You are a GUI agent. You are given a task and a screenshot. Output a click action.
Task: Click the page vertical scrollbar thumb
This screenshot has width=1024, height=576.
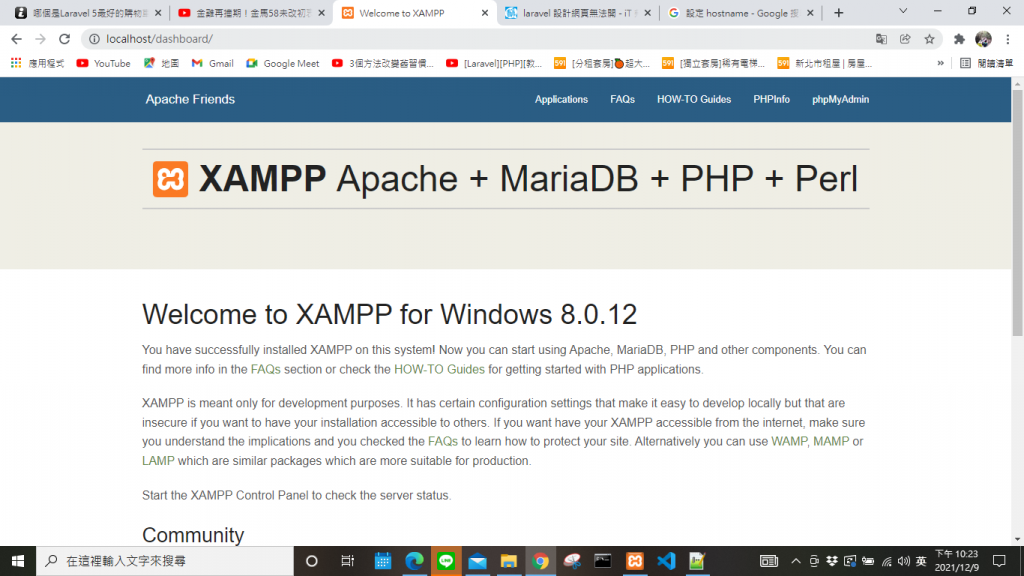click(1017, 214)
